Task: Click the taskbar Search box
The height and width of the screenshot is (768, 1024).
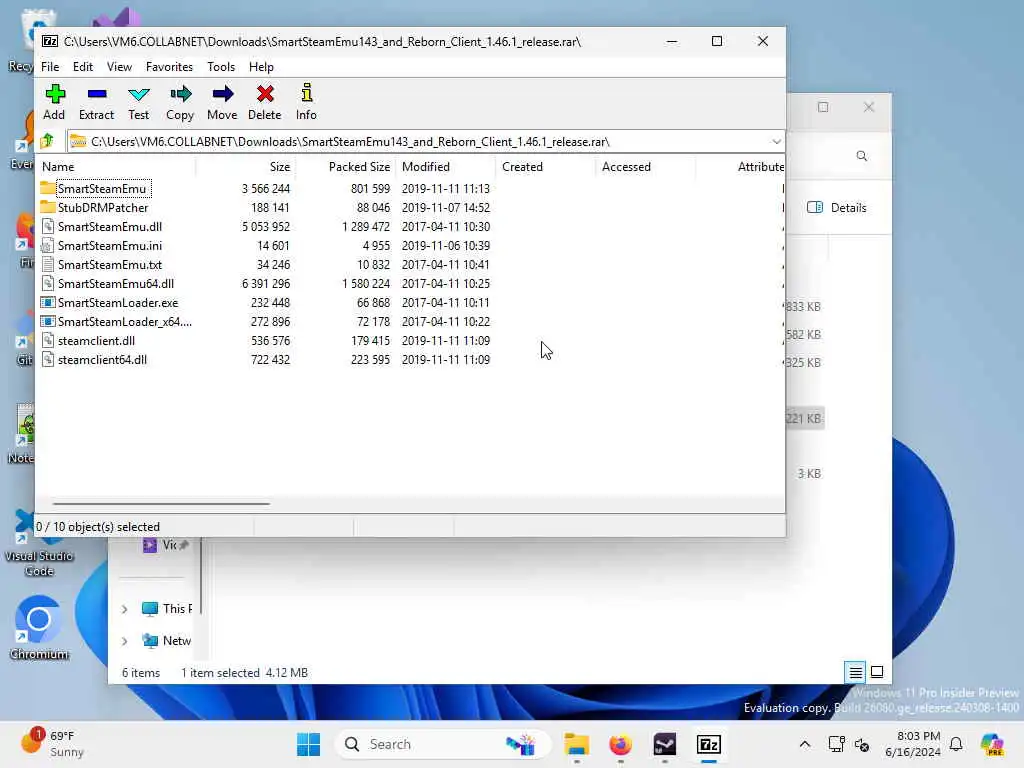Action: pos(442,744)
